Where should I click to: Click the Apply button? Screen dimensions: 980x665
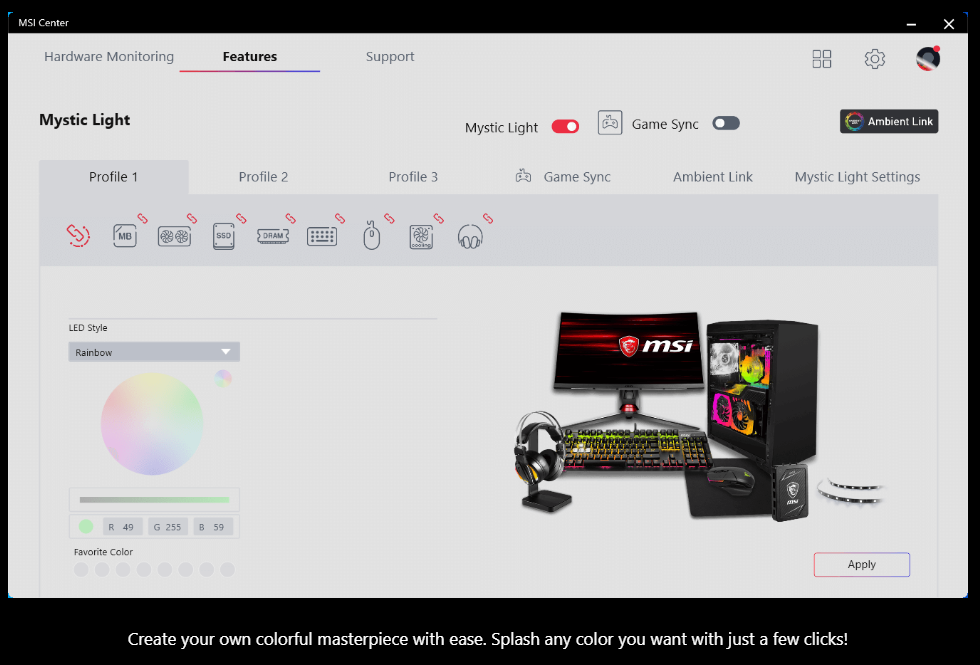(x=862, y=564)
